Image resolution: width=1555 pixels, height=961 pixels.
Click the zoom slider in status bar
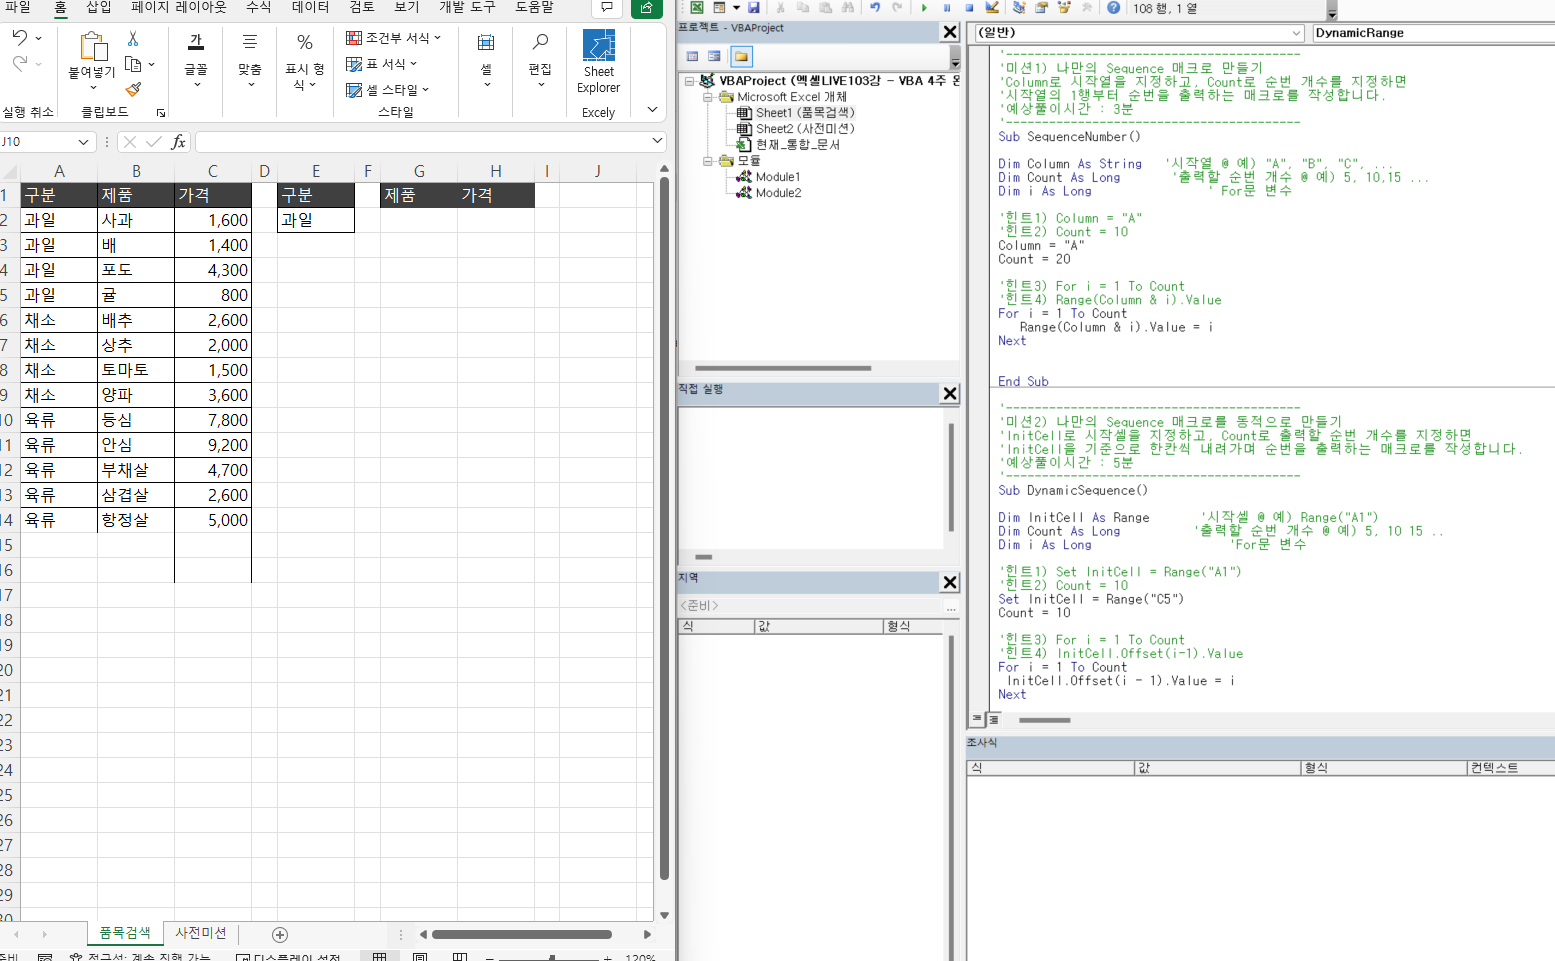pyautogui.click(x=551, y=957)
